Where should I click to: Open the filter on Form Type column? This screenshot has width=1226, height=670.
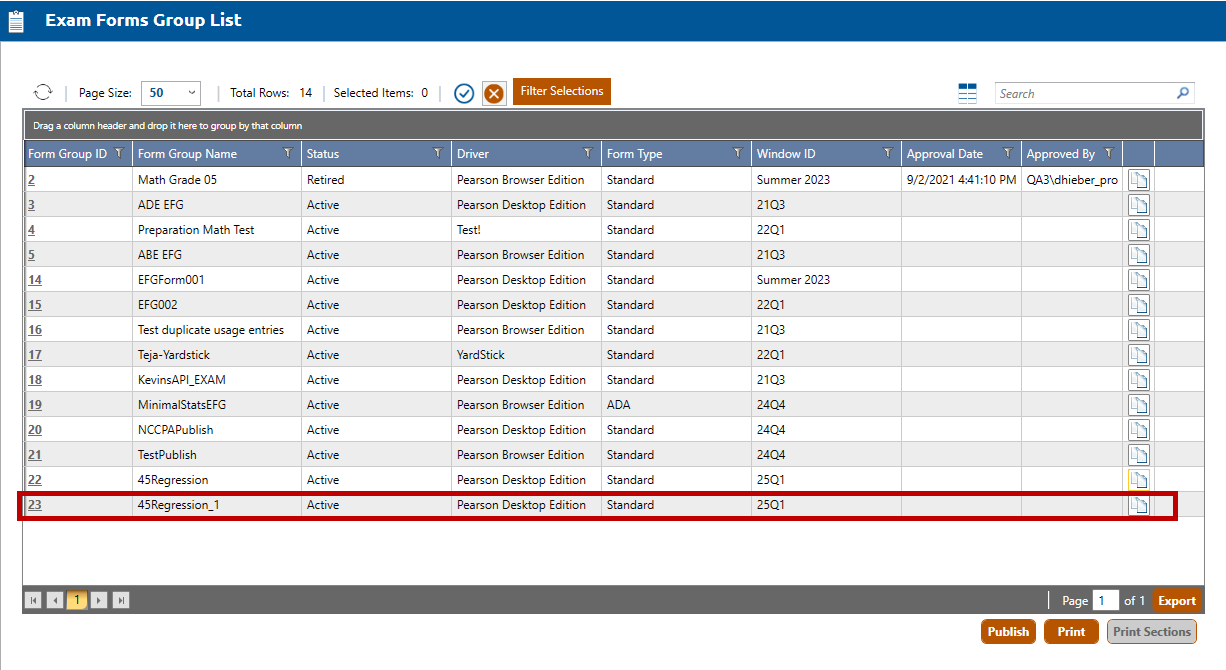[737, 153]
